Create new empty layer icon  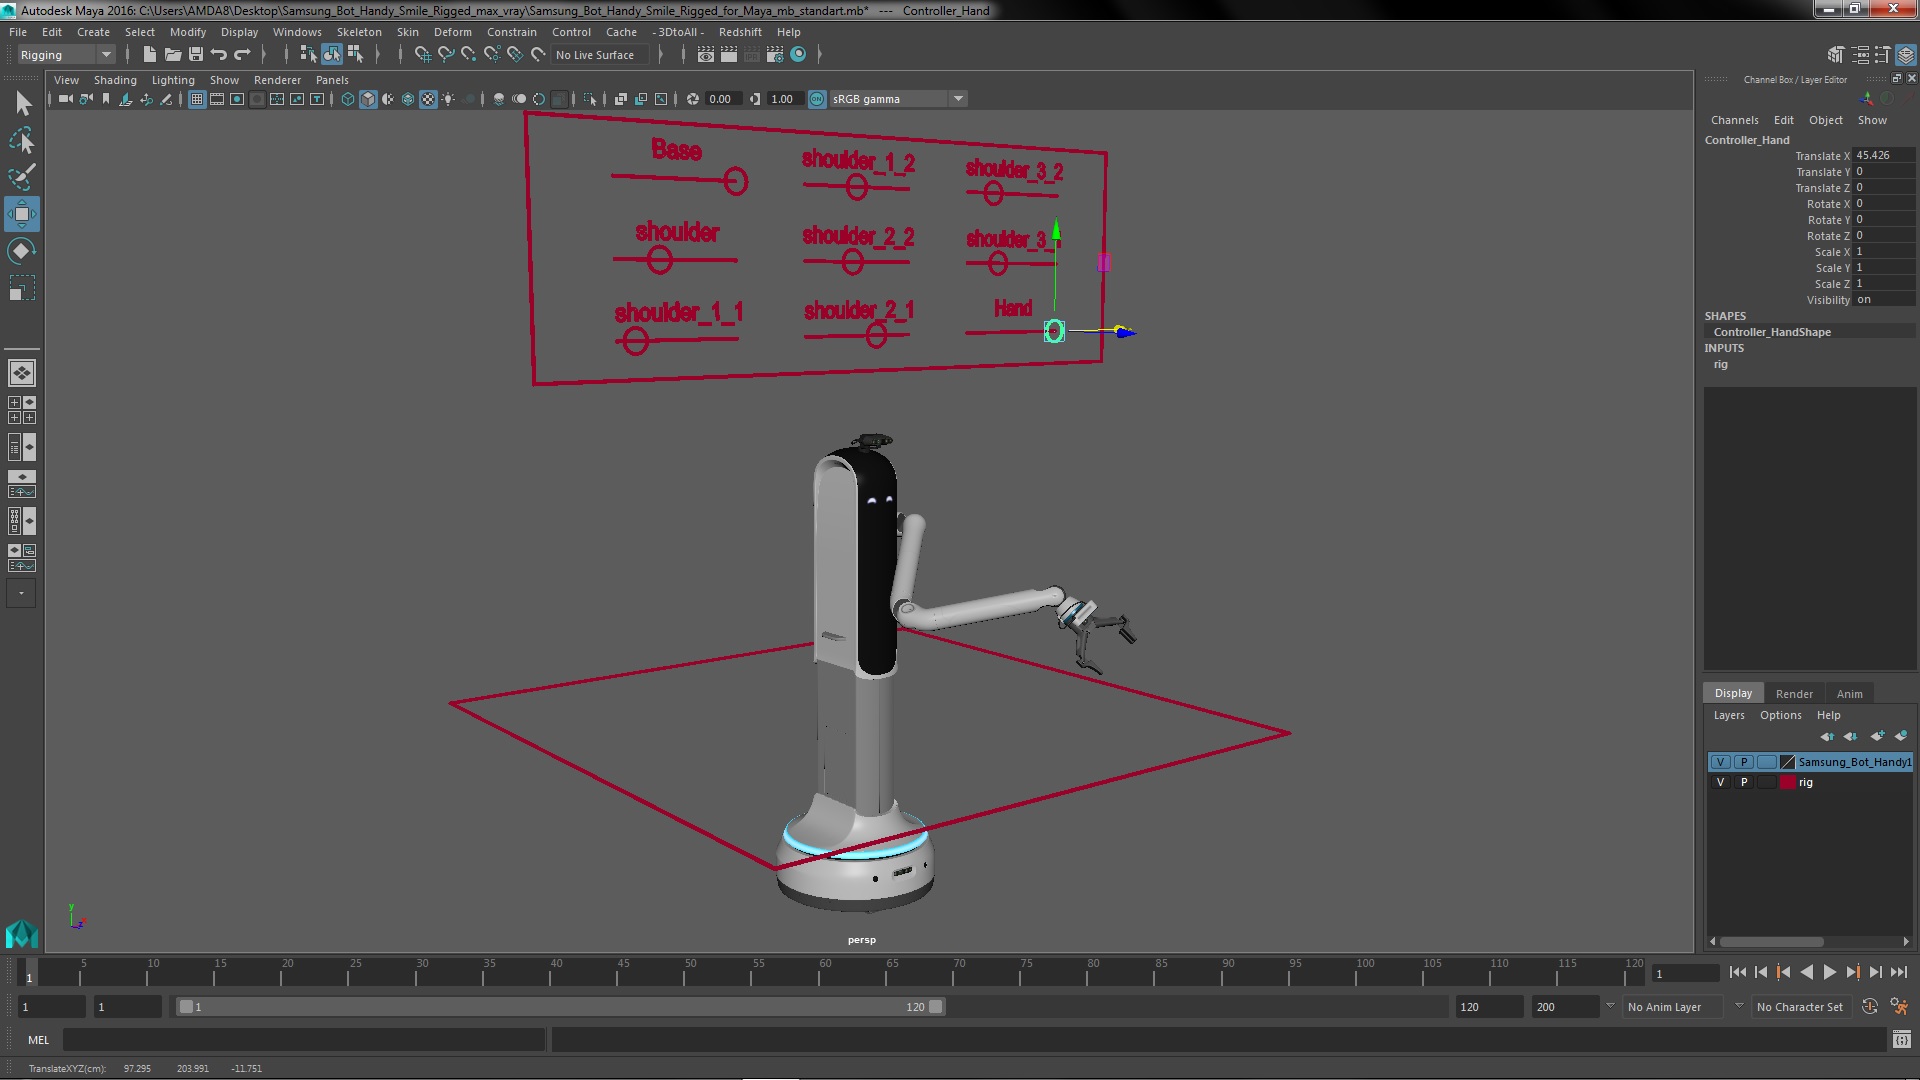[x=1877, y=736]
